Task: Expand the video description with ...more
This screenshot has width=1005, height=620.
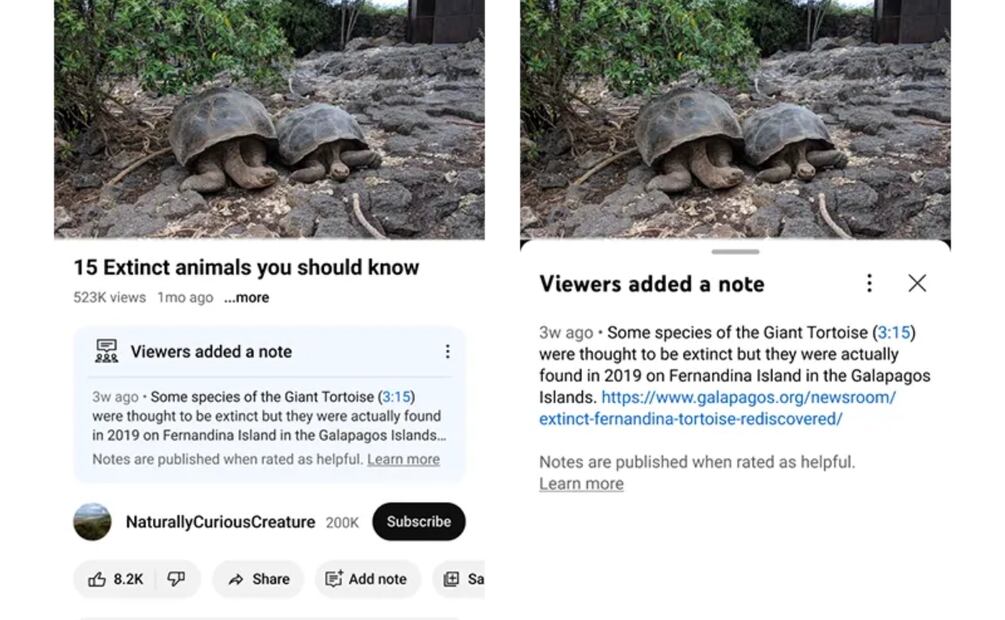Action: pyautogui.click(x=246, y=298)
